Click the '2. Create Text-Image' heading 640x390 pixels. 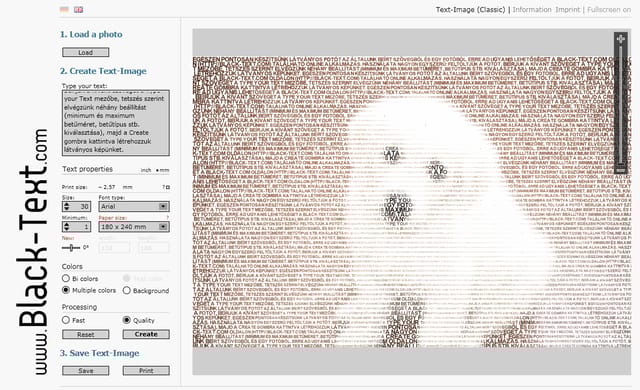103,71
